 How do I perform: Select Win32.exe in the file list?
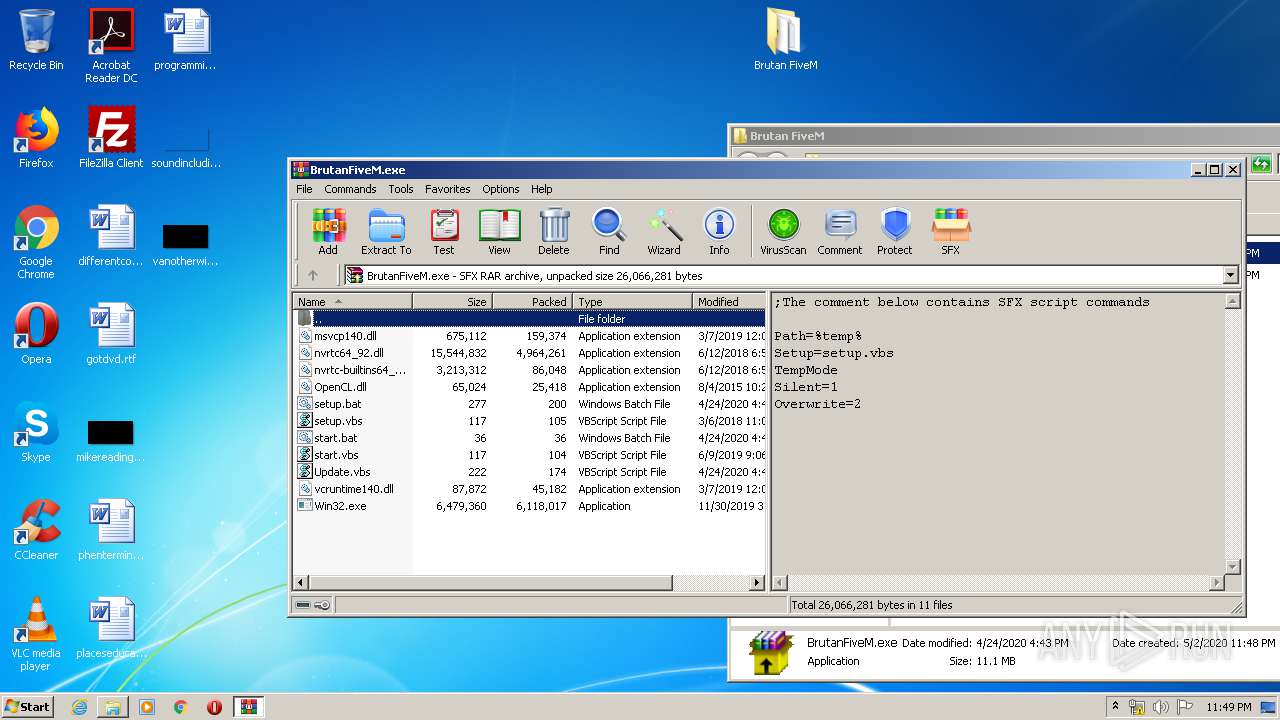(530, 506)
